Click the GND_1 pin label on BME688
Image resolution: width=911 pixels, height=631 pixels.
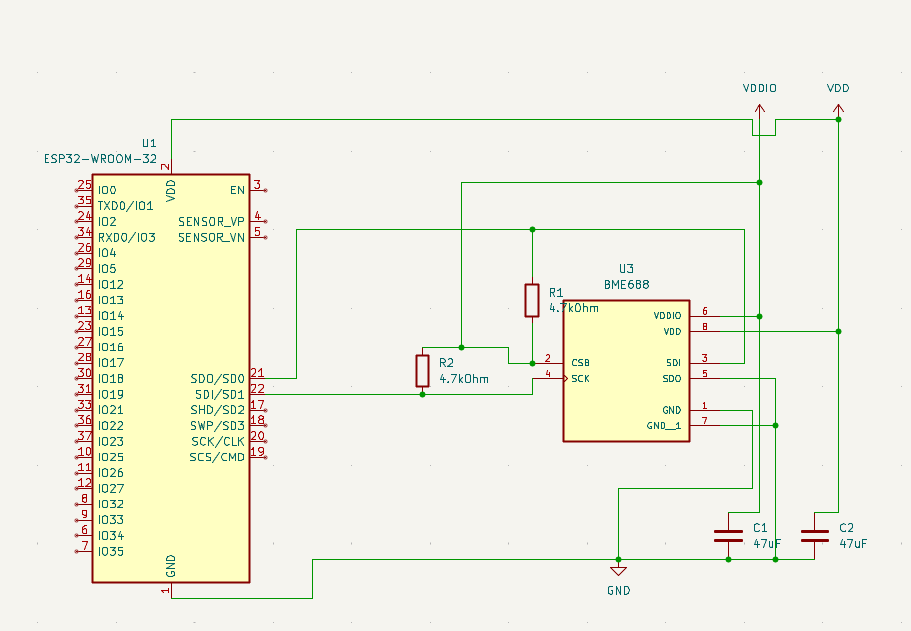663,426
